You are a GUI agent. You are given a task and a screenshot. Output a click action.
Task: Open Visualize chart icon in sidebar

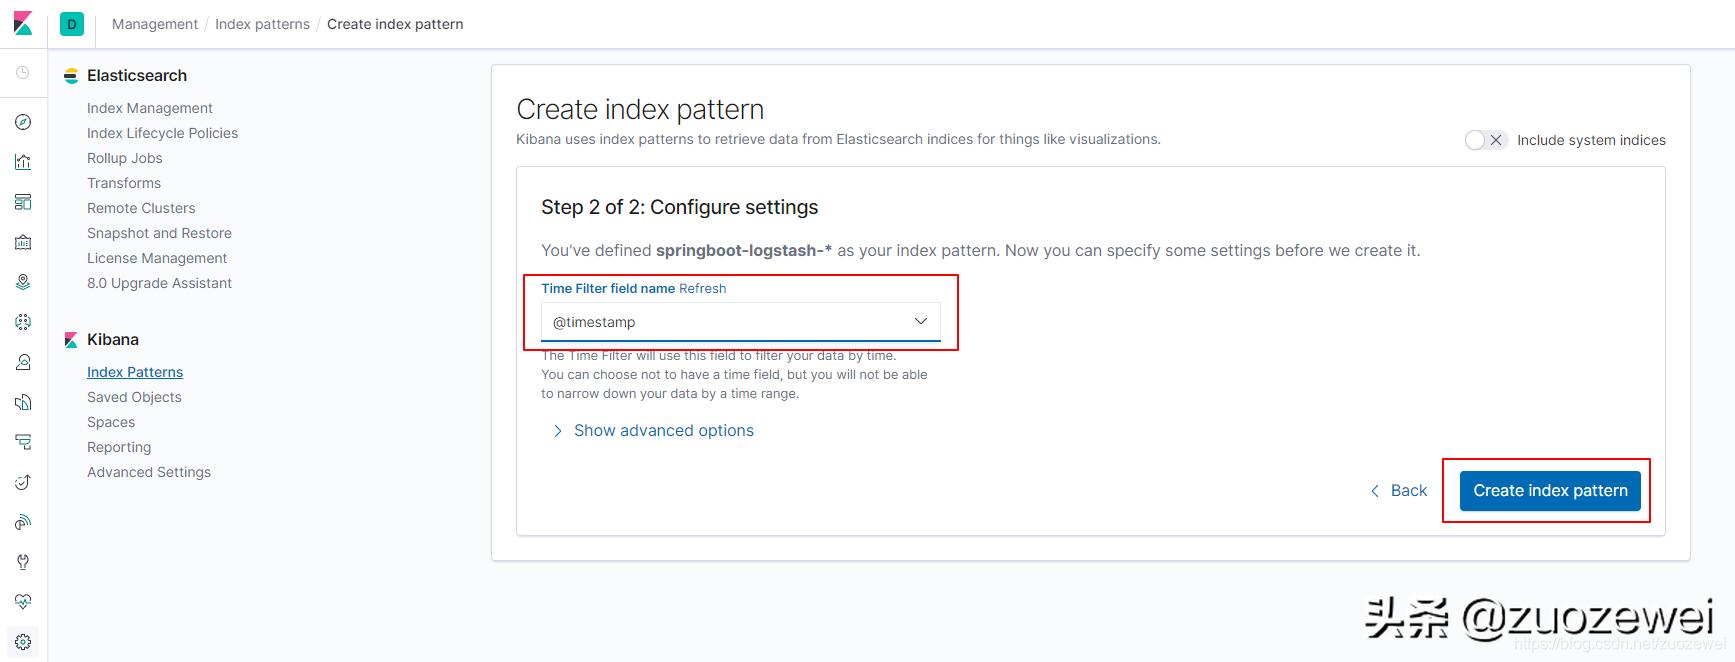click(x=23, y=162)
